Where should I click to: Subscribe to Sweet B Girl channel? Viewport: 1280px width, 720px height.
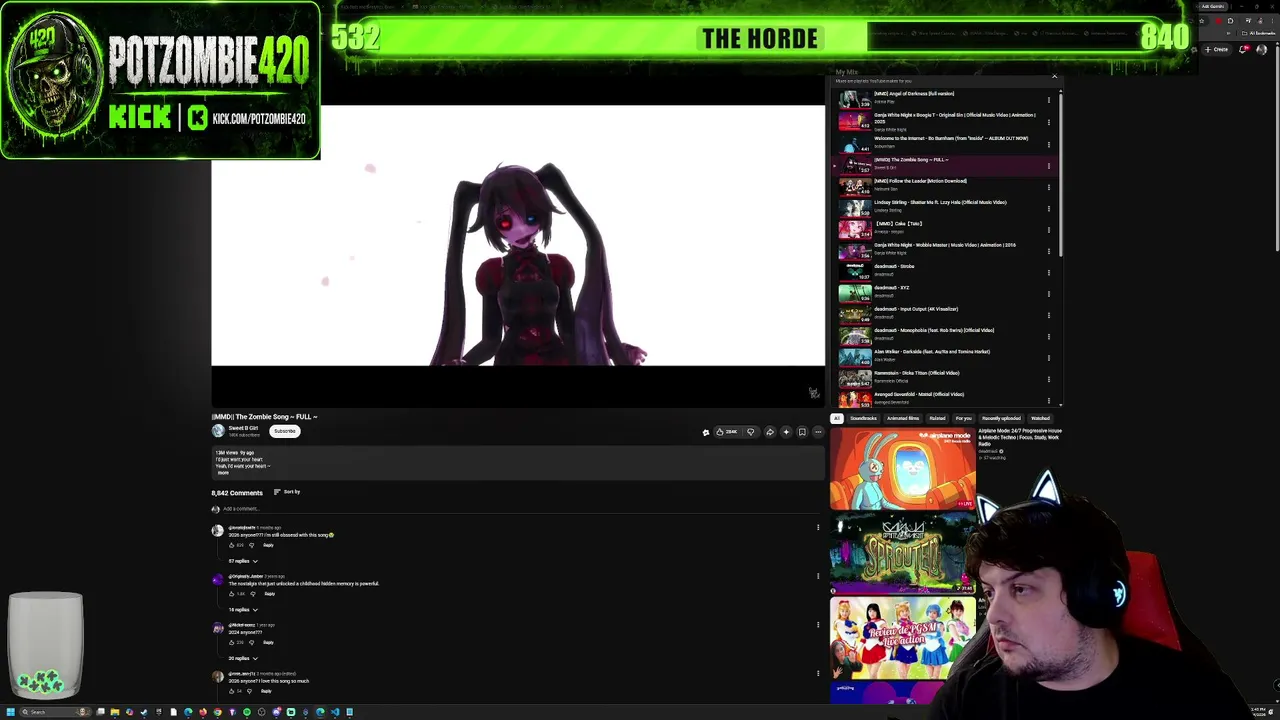[x=285, y=432]
